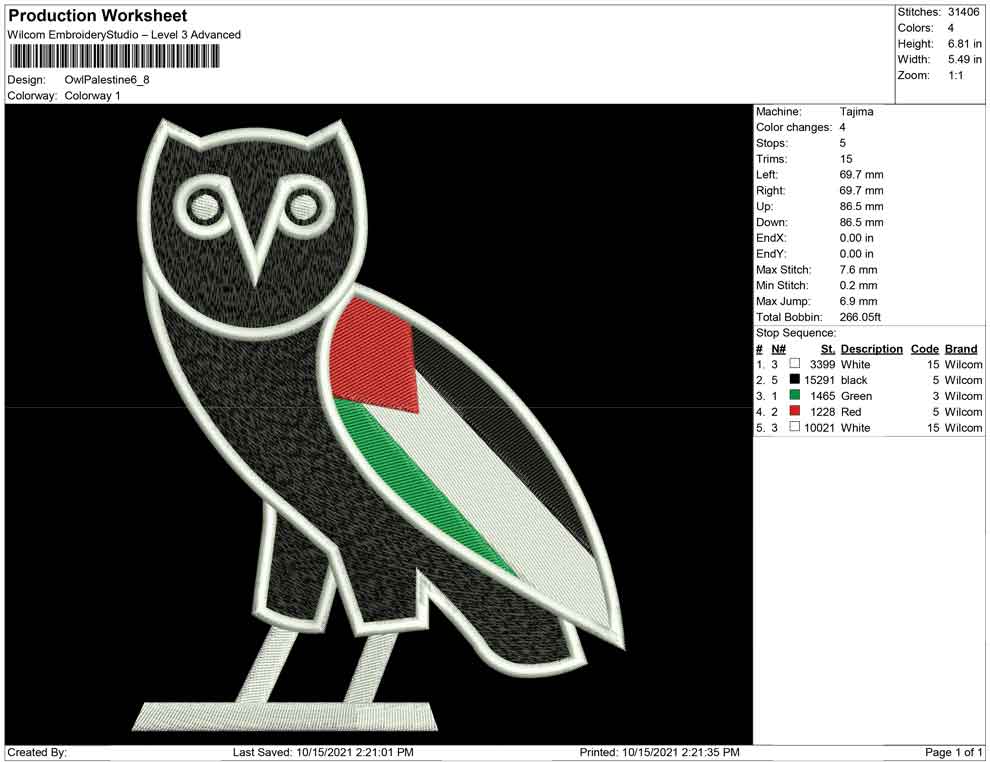Click the 'Code' column header

coord(924,349)
